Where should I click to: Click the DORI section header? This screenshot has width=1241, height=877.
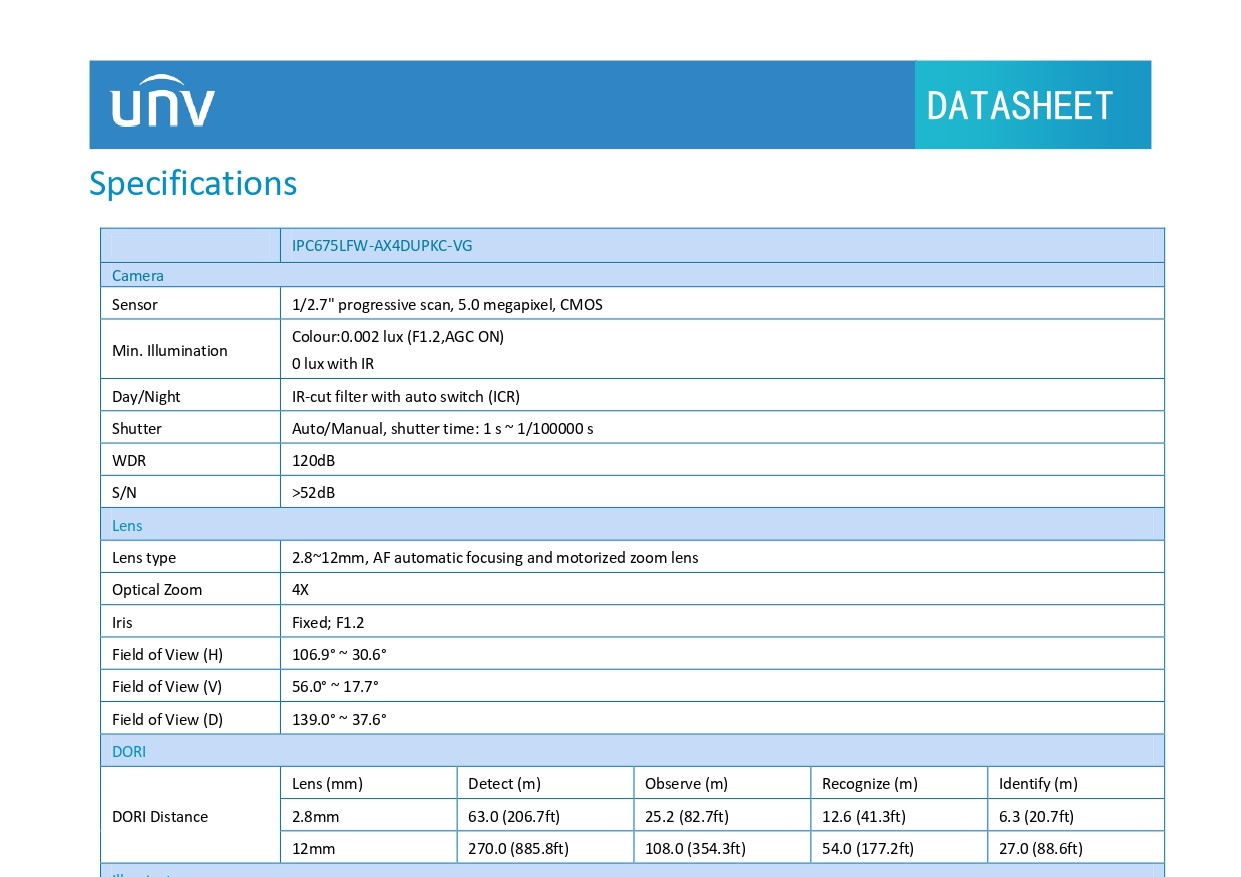click(x=129, y=751)
